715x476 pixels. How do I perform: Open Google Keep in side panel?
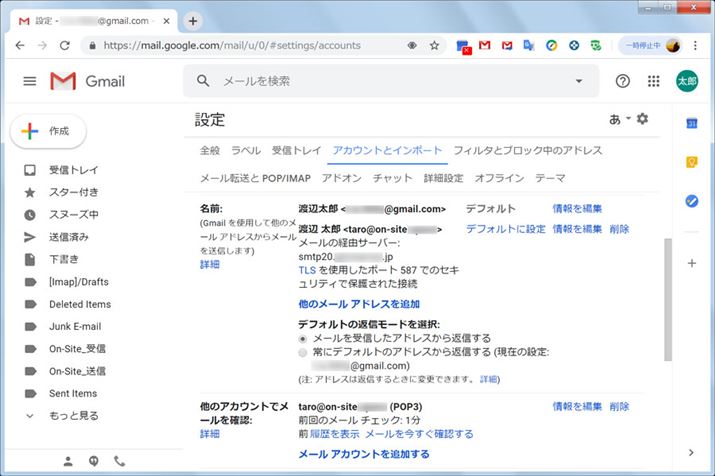click(x=691, y=162)
